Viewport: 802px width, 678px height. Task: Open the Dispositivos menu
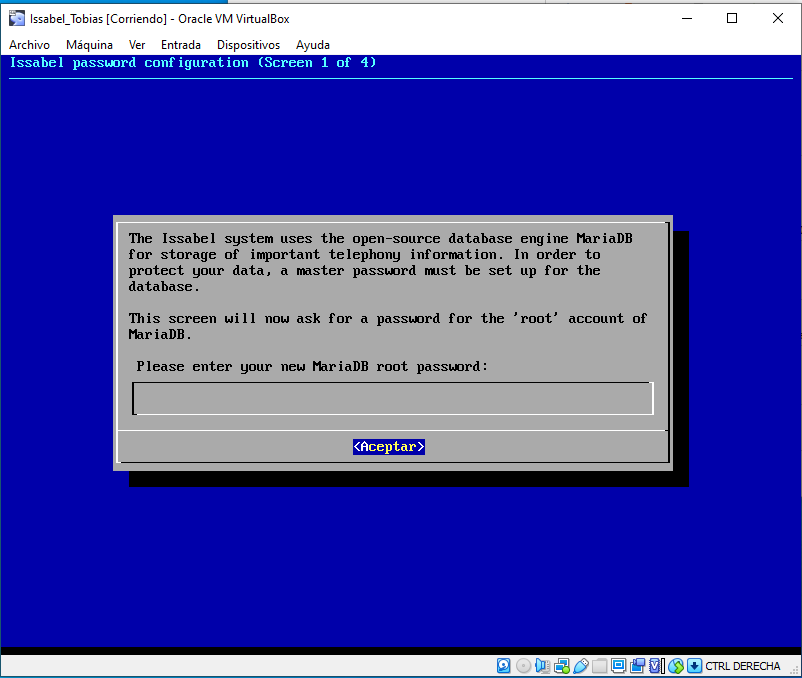tap(248, 45)
